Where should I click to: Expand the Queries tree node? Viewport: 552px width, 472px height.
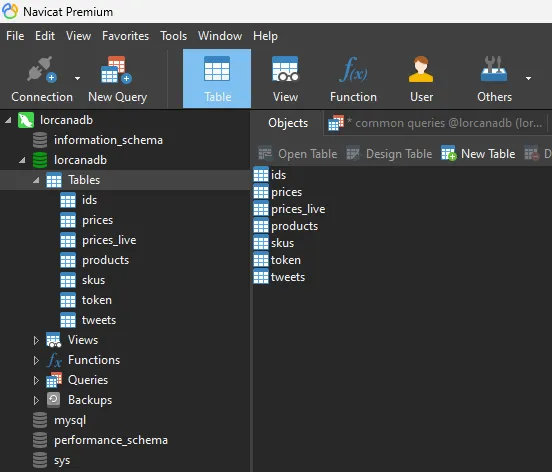tap(36, 380)
